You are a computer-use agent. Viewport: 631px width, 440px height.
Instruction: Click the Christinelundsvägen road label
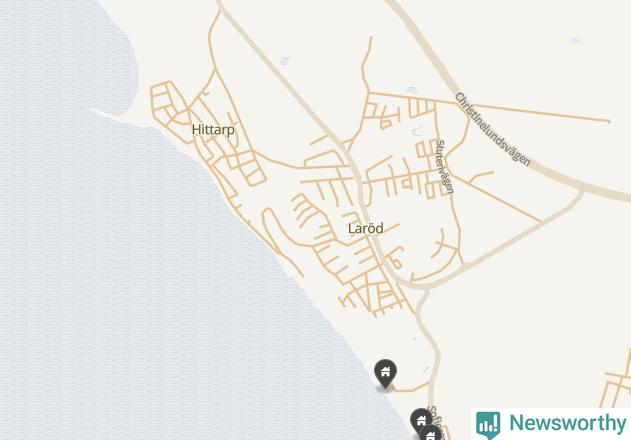coord(493,129)
